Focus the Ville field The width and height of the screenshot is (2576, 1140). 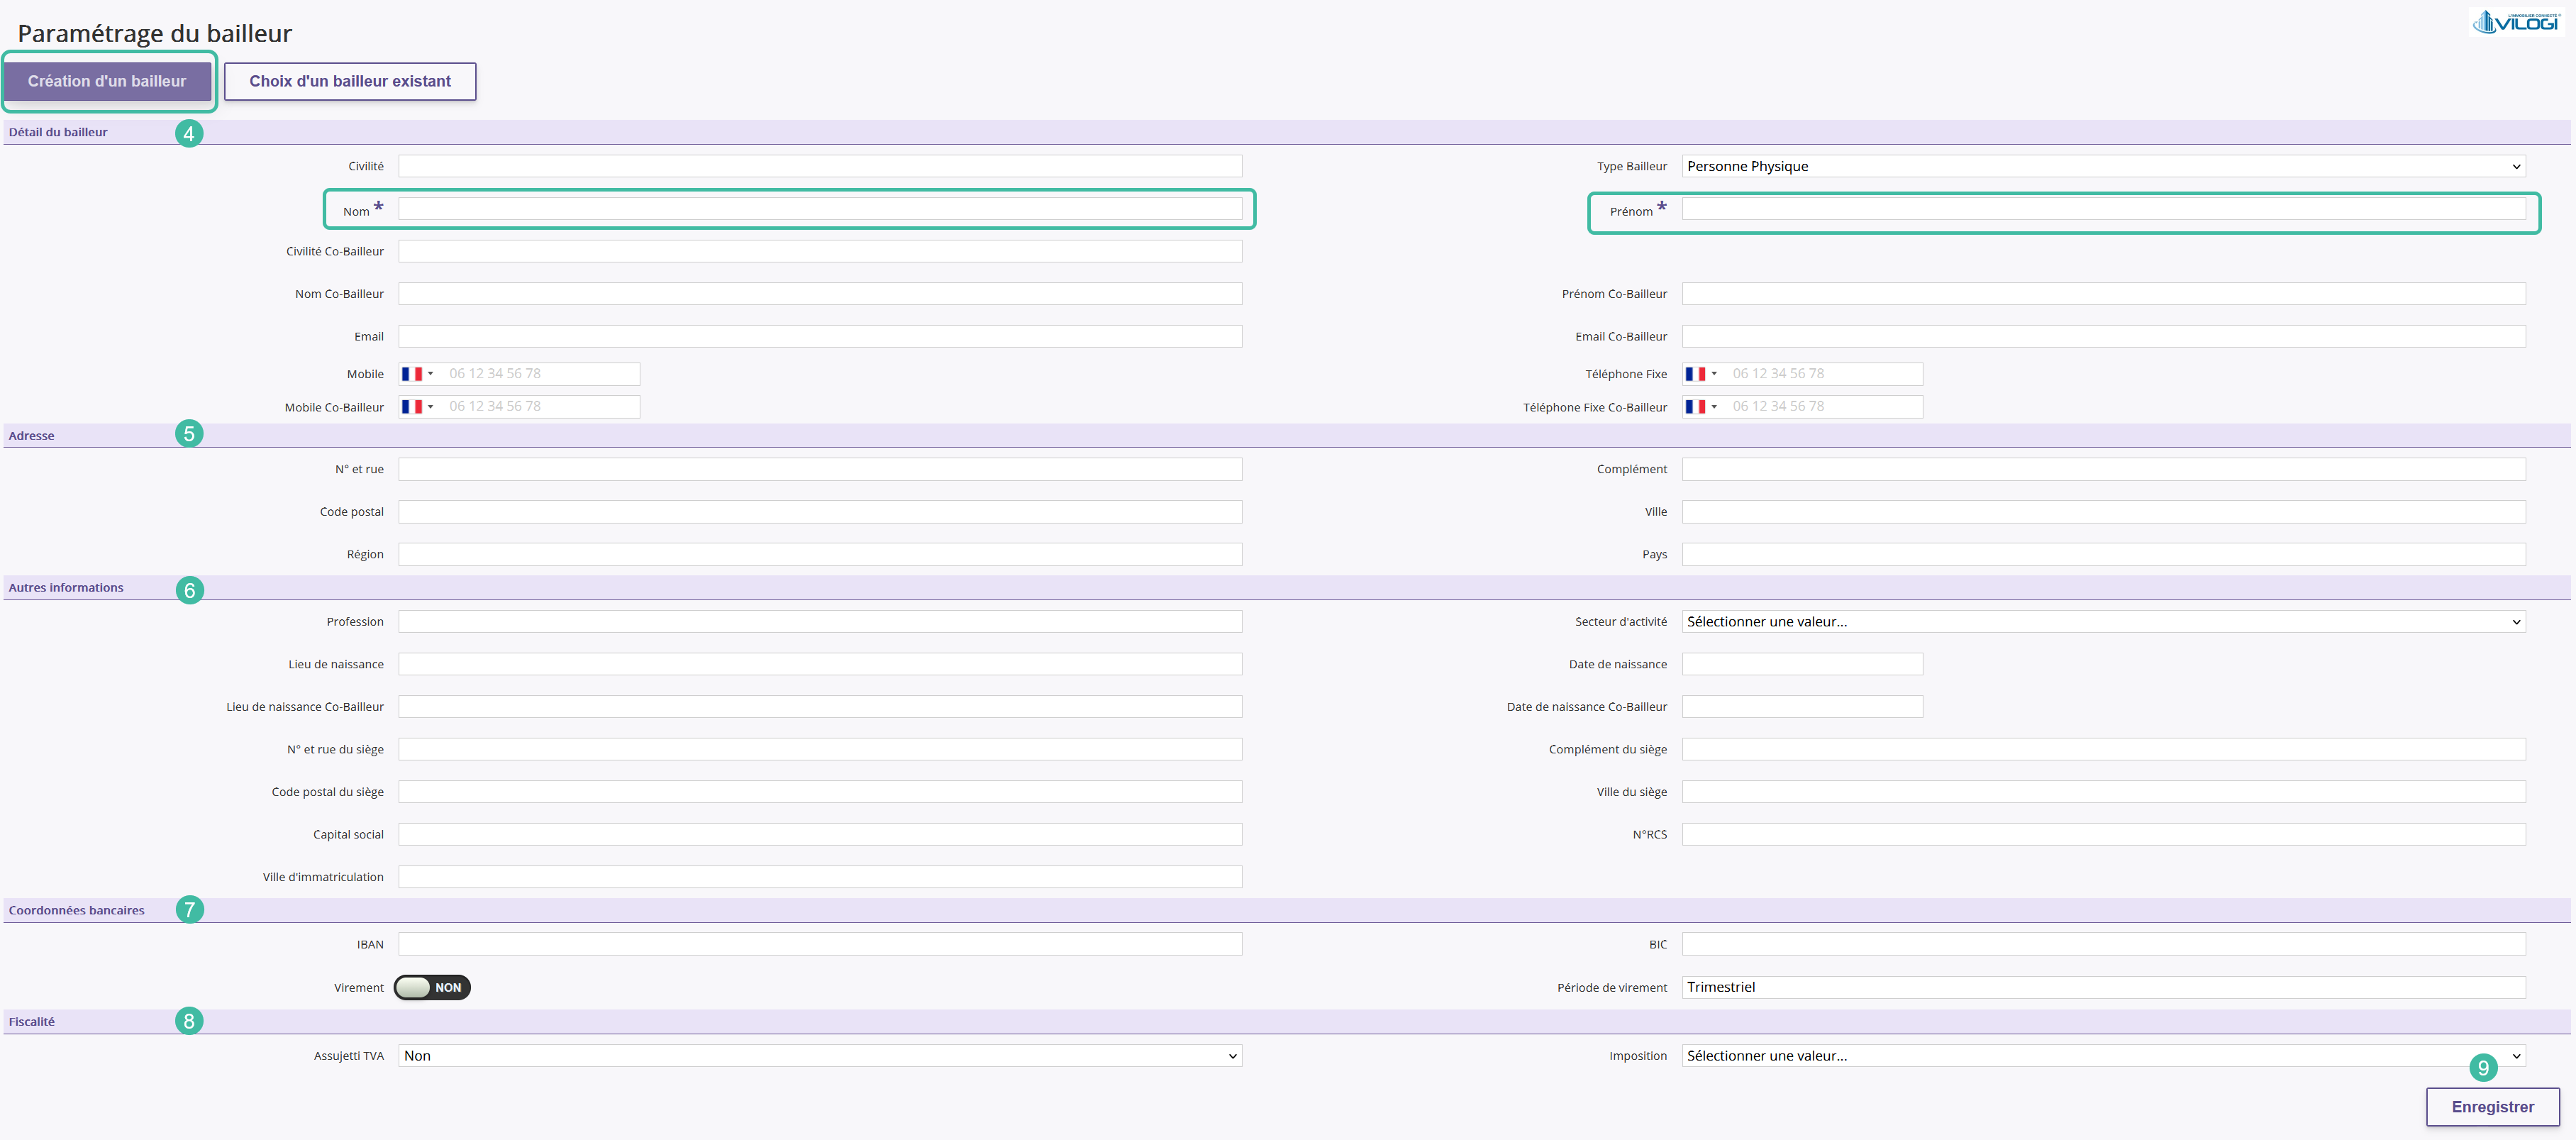click(x=2103, y=511)
